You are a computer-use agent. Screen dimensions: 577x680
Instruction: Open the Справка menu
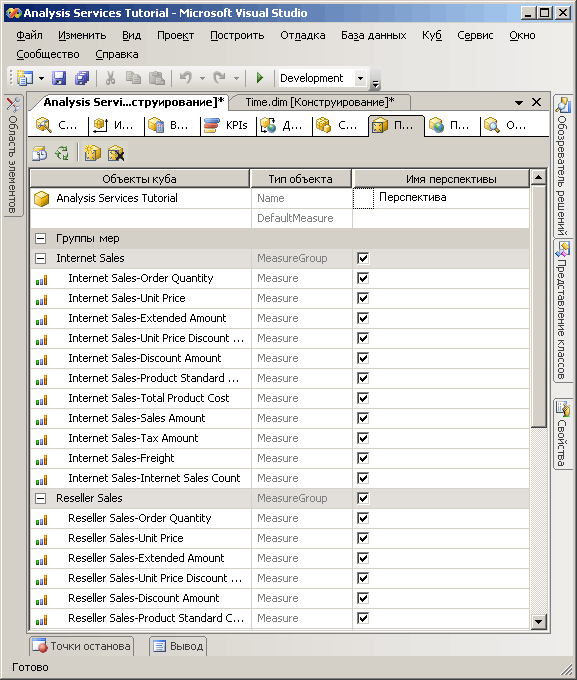tap(117, 55)
